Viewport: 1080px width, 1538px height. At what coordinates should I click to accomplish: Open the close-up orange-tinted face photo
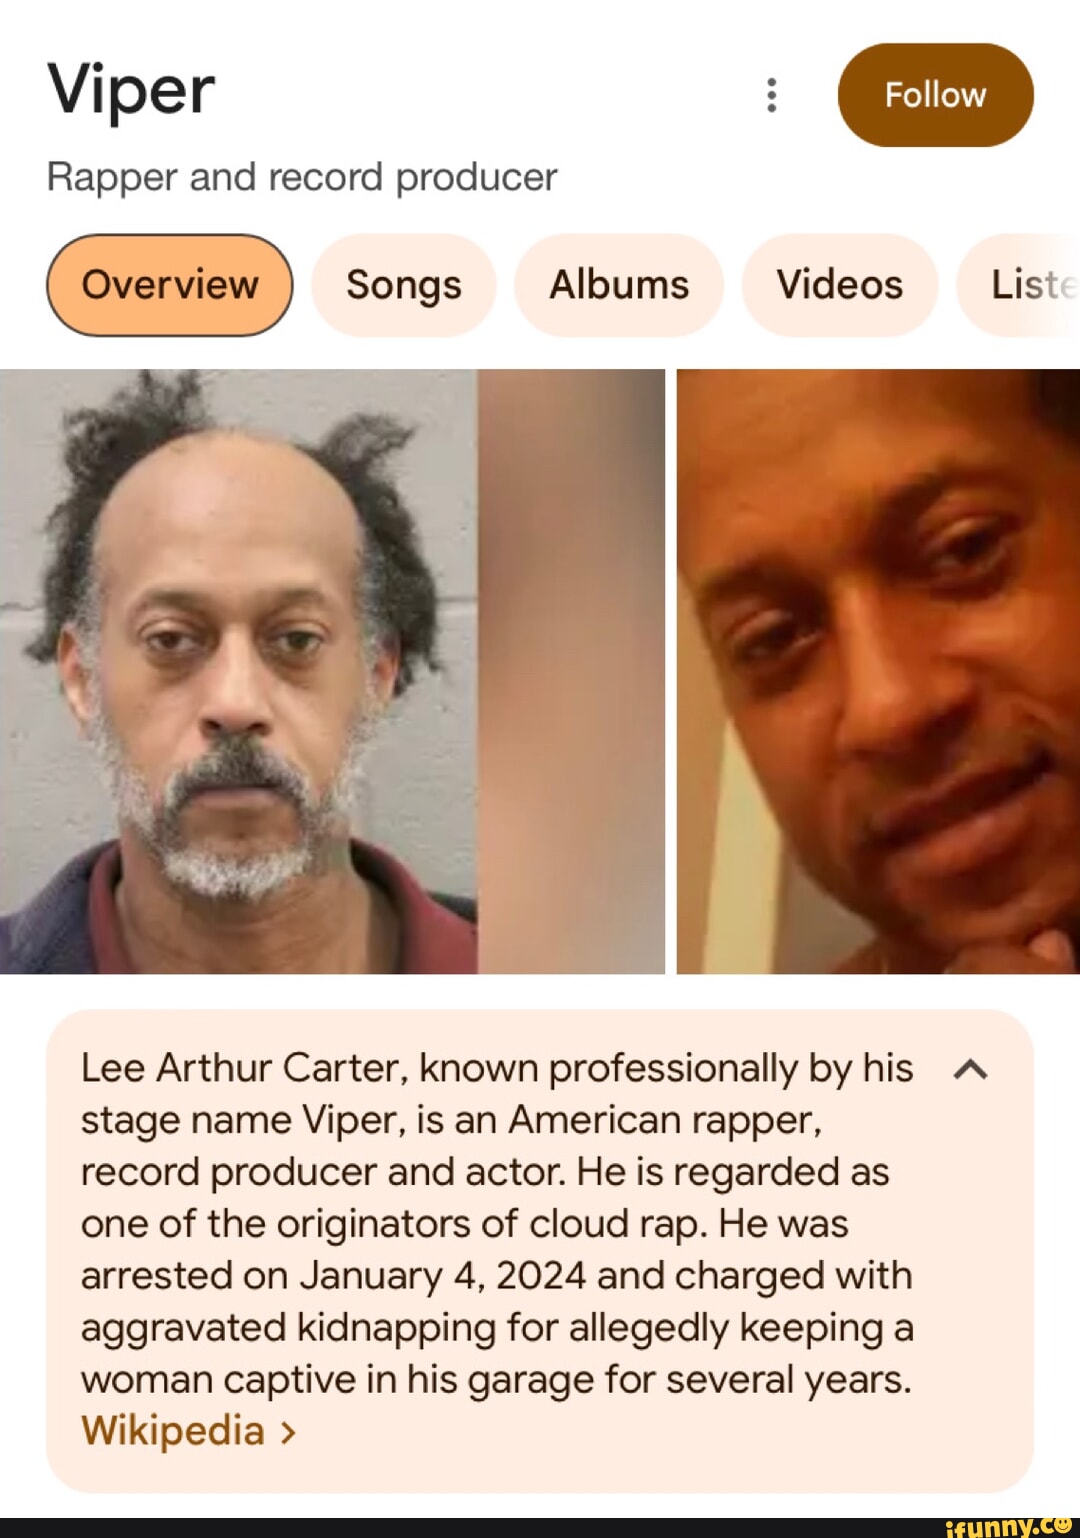878,671
